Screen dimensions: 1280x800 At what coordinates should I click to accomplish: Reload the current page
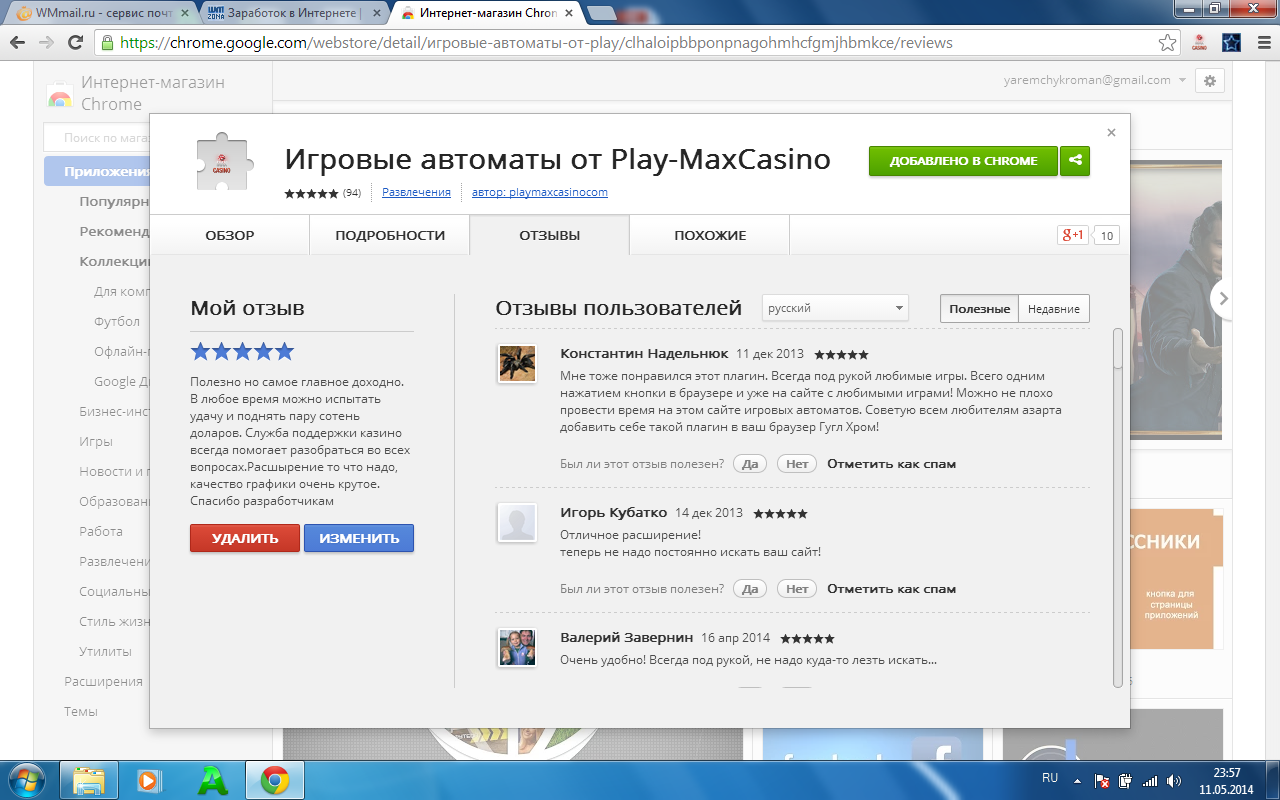[75, 43]
